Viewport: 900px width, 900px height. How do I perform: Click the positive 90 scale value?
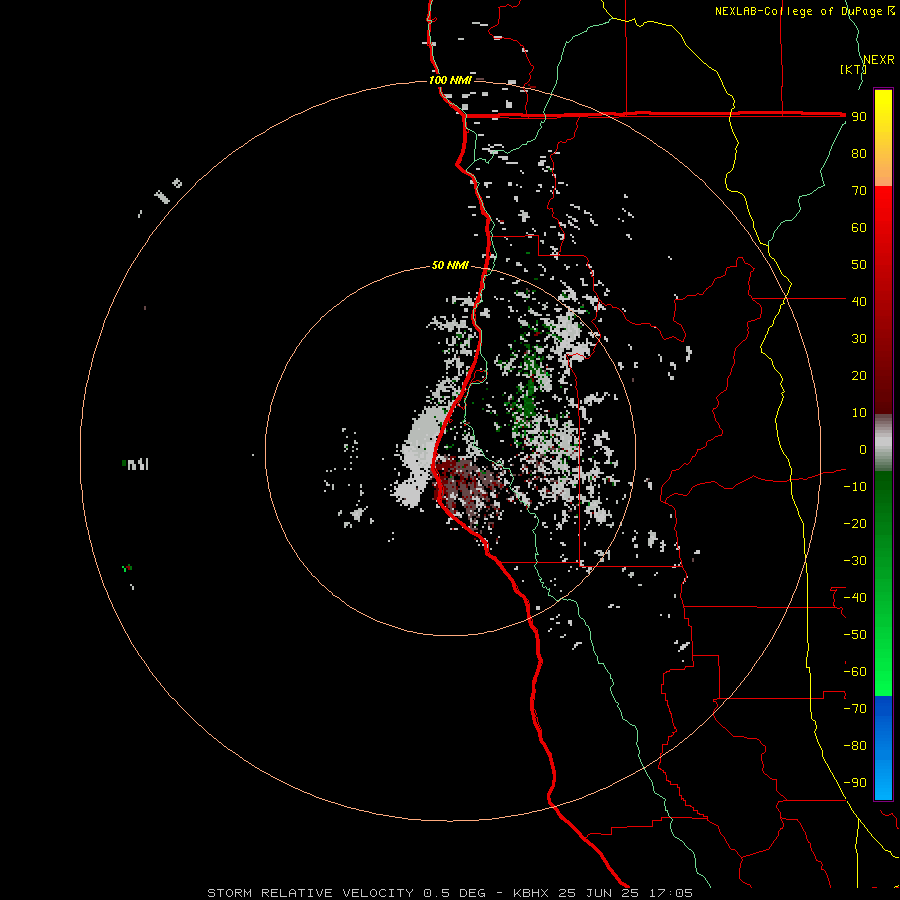coord(859,117)
